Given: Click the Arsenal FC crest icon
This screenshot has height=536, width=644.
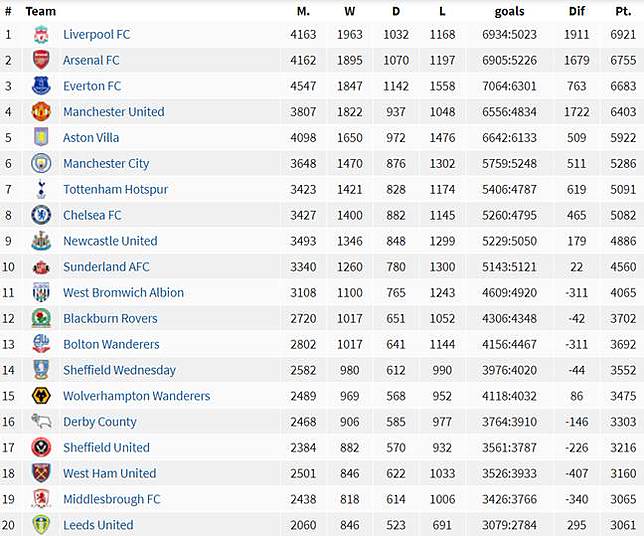Looking at the screenshot, I should coord(41,60).
